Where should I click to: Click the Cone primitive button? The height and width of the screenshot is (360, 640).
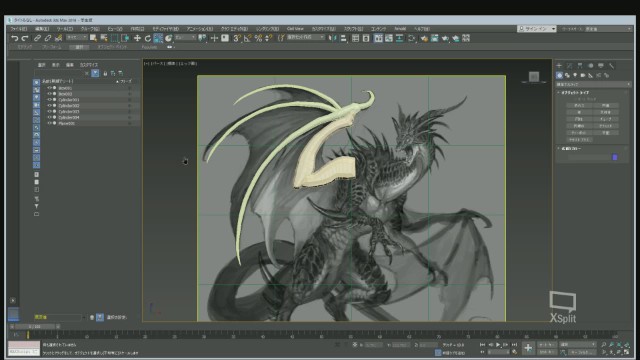606,105
